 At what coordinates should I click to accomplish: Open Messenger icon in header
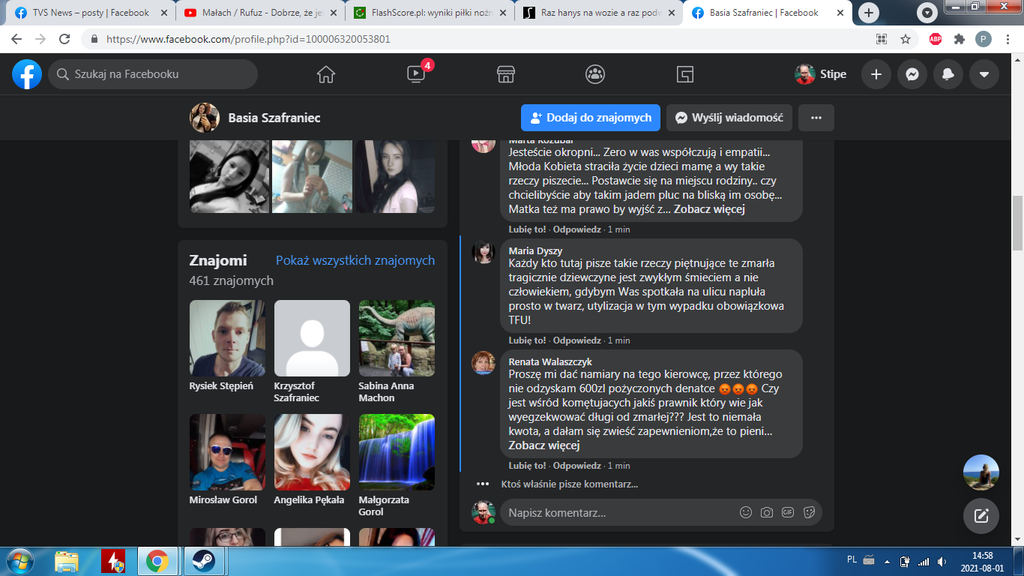[912, 74]
